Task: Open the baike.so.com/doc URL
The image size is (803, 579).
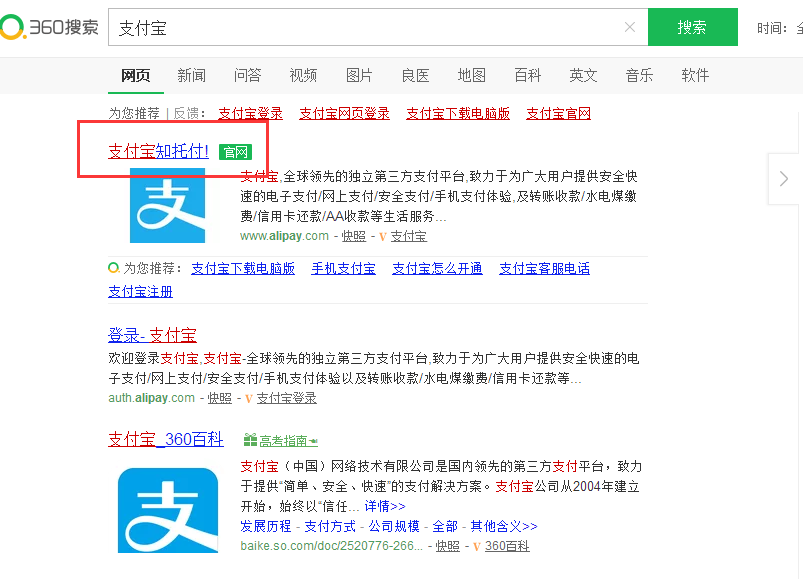Action: coord(331,546)
